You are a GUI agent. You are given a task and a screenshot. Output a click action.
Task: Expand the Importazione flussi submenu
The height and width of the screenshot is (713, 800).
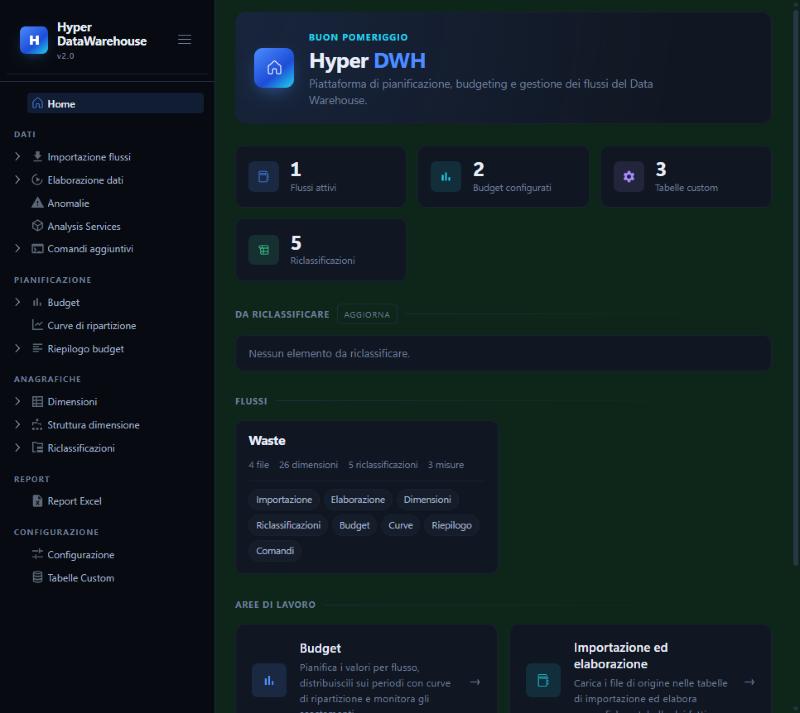click(17, 156)
